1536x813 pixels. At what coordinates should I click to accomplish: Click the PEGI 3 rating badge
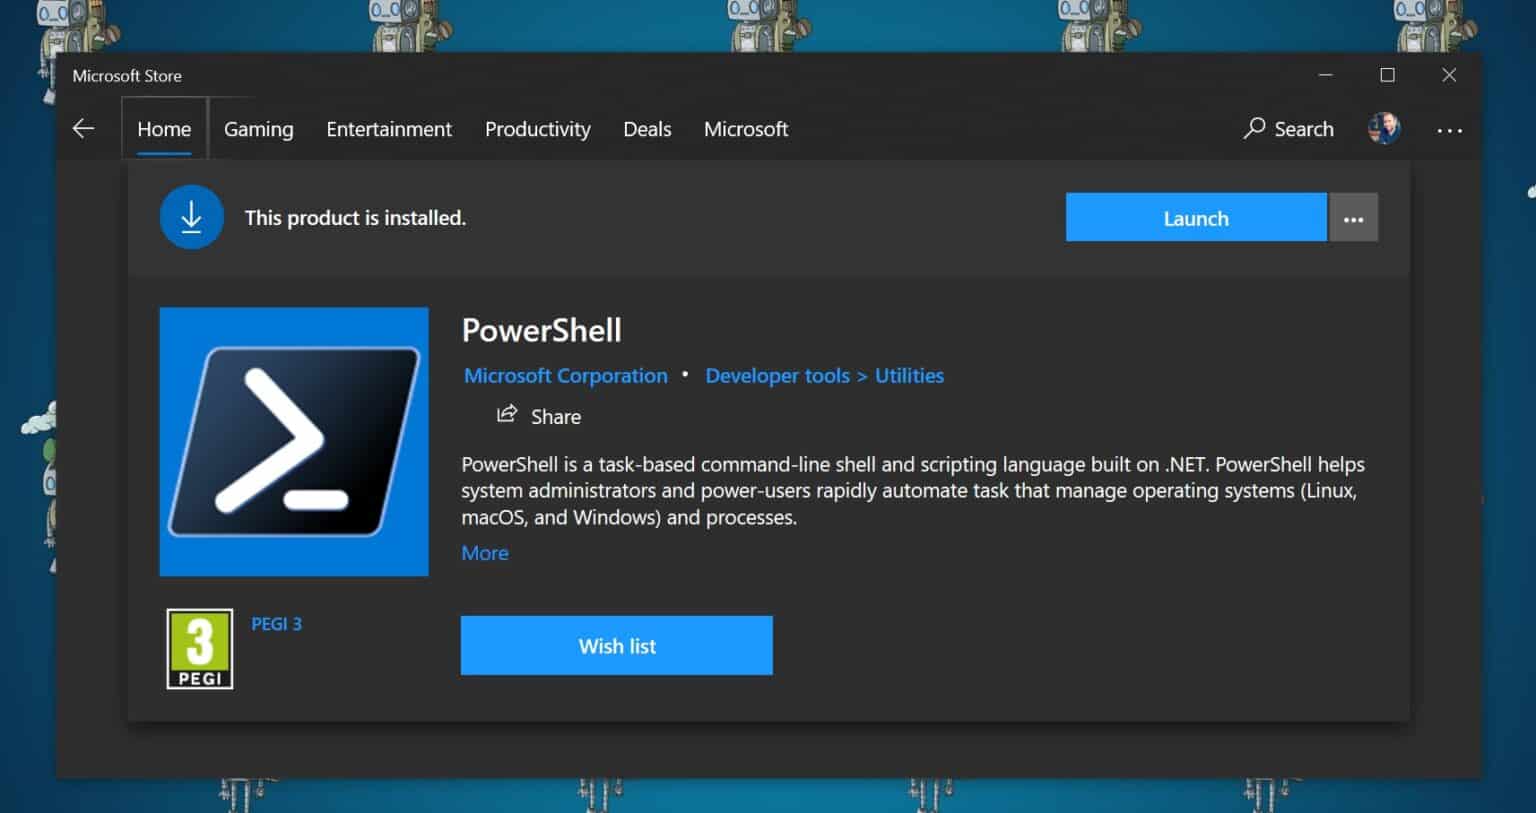pos(200,648)
